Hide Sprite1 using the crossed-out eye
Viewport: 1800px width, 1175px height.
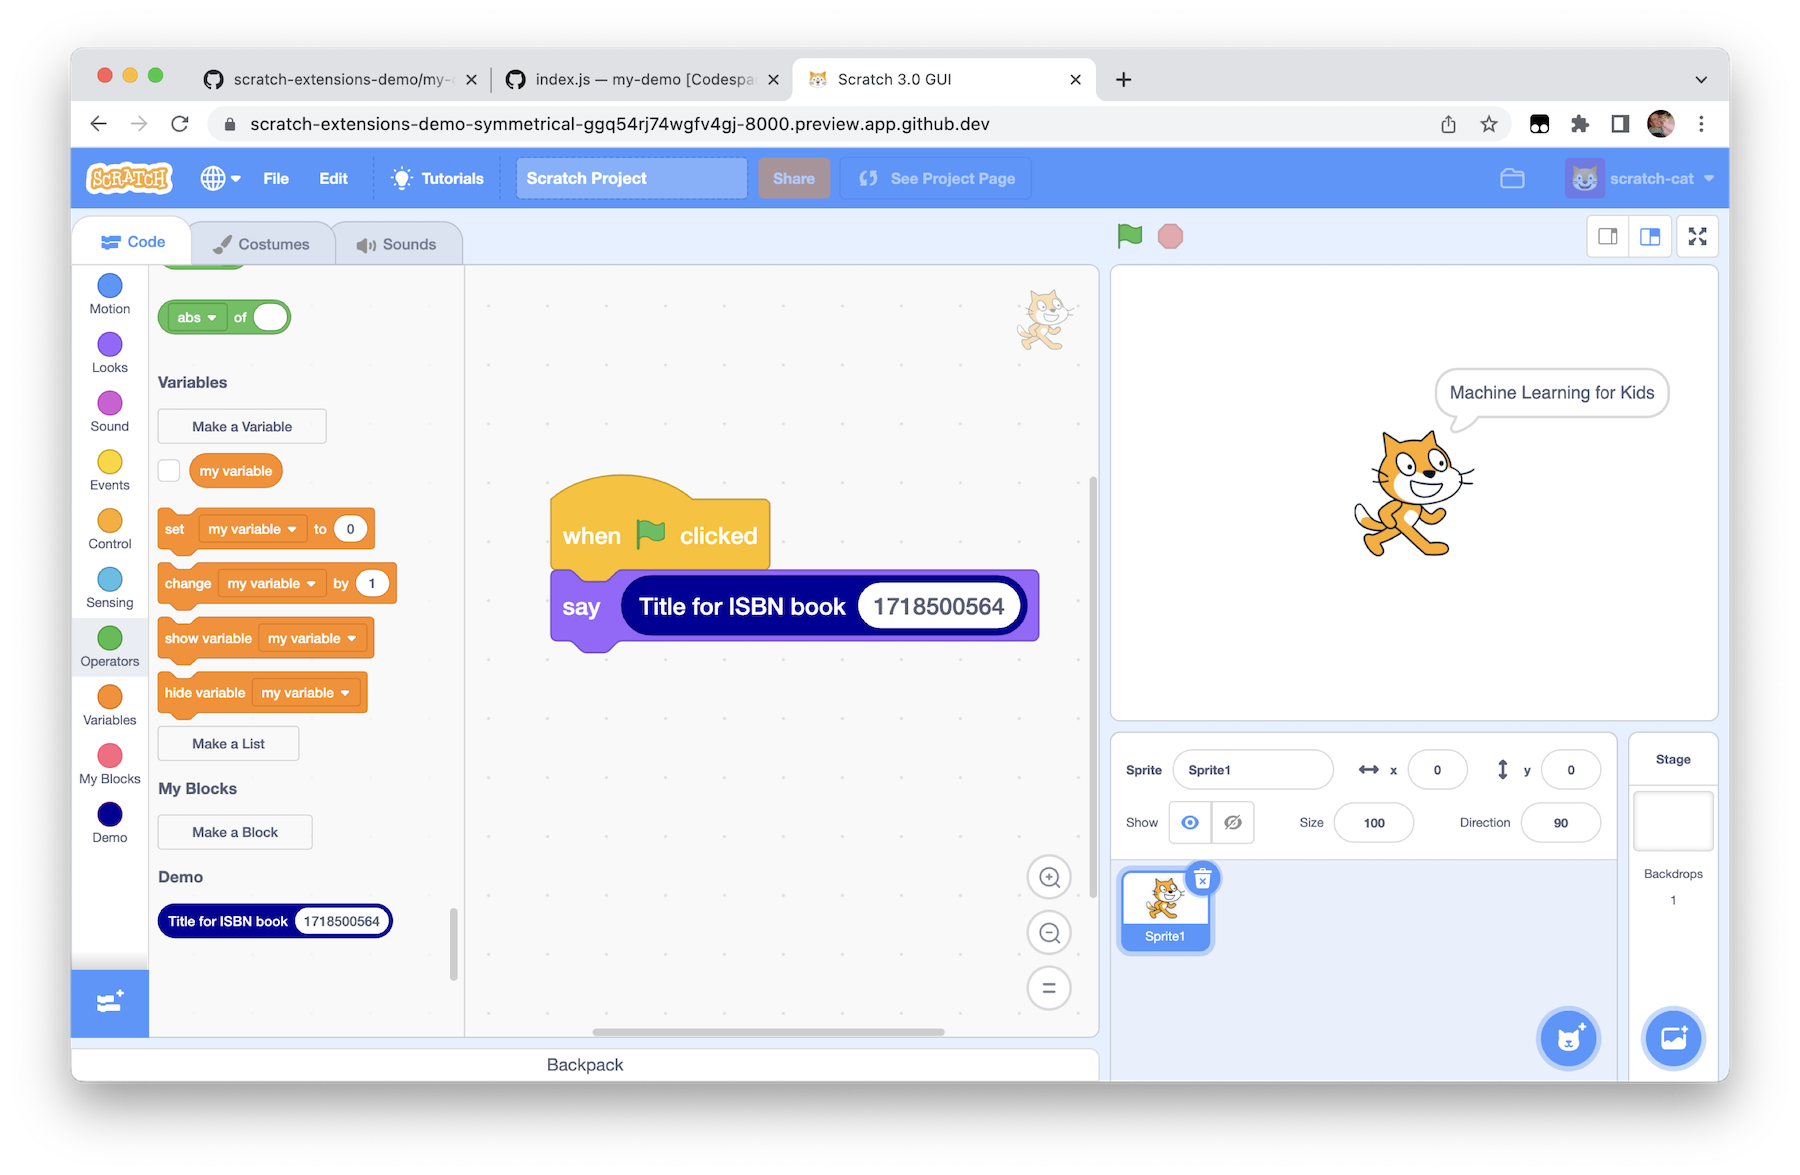coord(1233,822)
